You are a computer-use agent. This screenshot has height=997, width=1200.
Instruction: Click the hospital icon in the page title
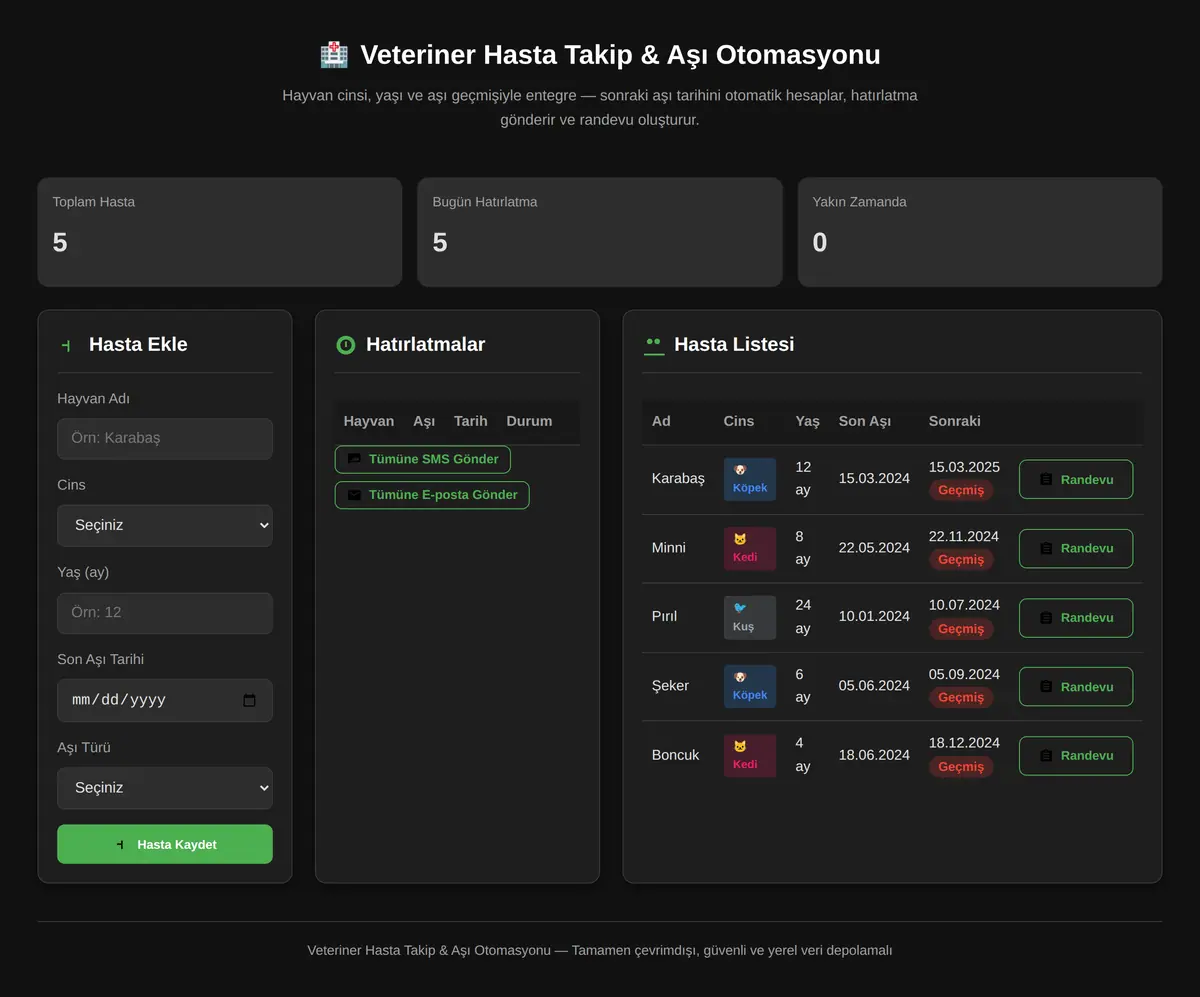coord(334,54)
